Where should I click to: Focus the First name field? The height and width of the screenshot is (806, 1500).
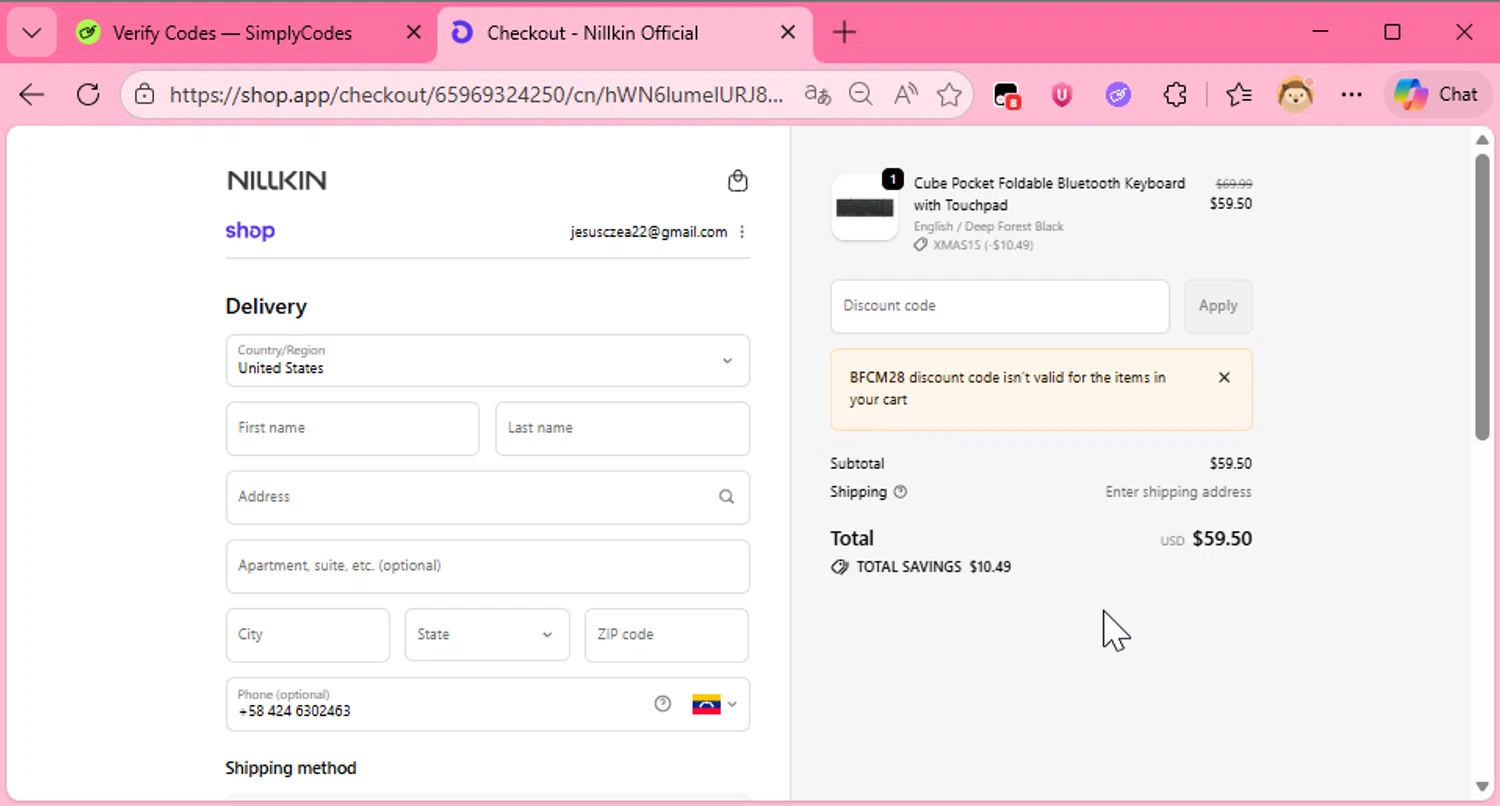pyautogui.click(x=353, y=428)
